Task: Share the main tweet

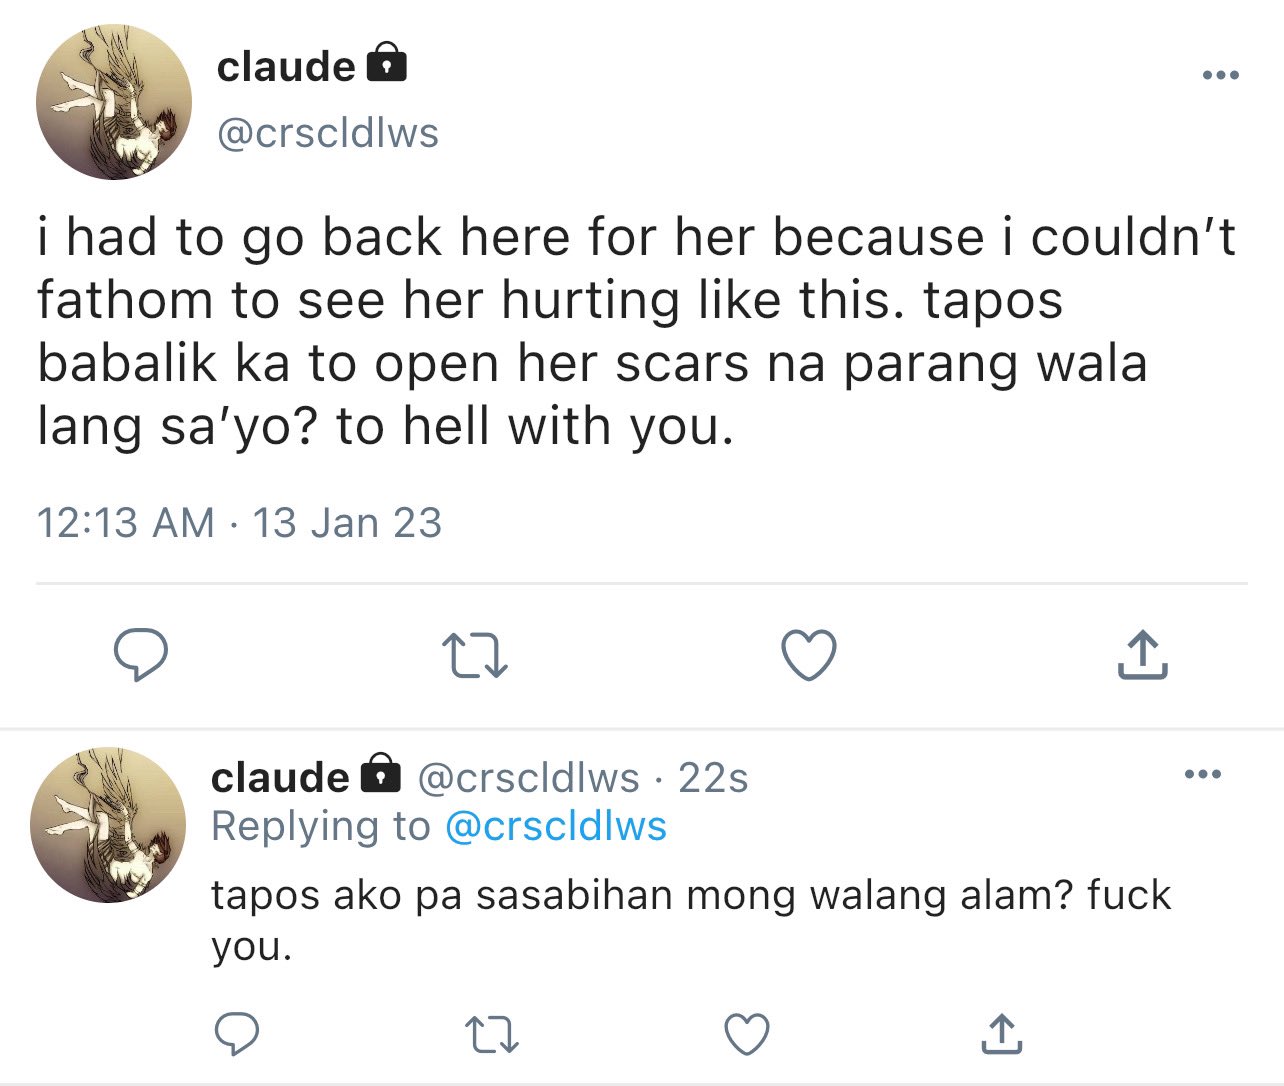Action: (1141, 655)
